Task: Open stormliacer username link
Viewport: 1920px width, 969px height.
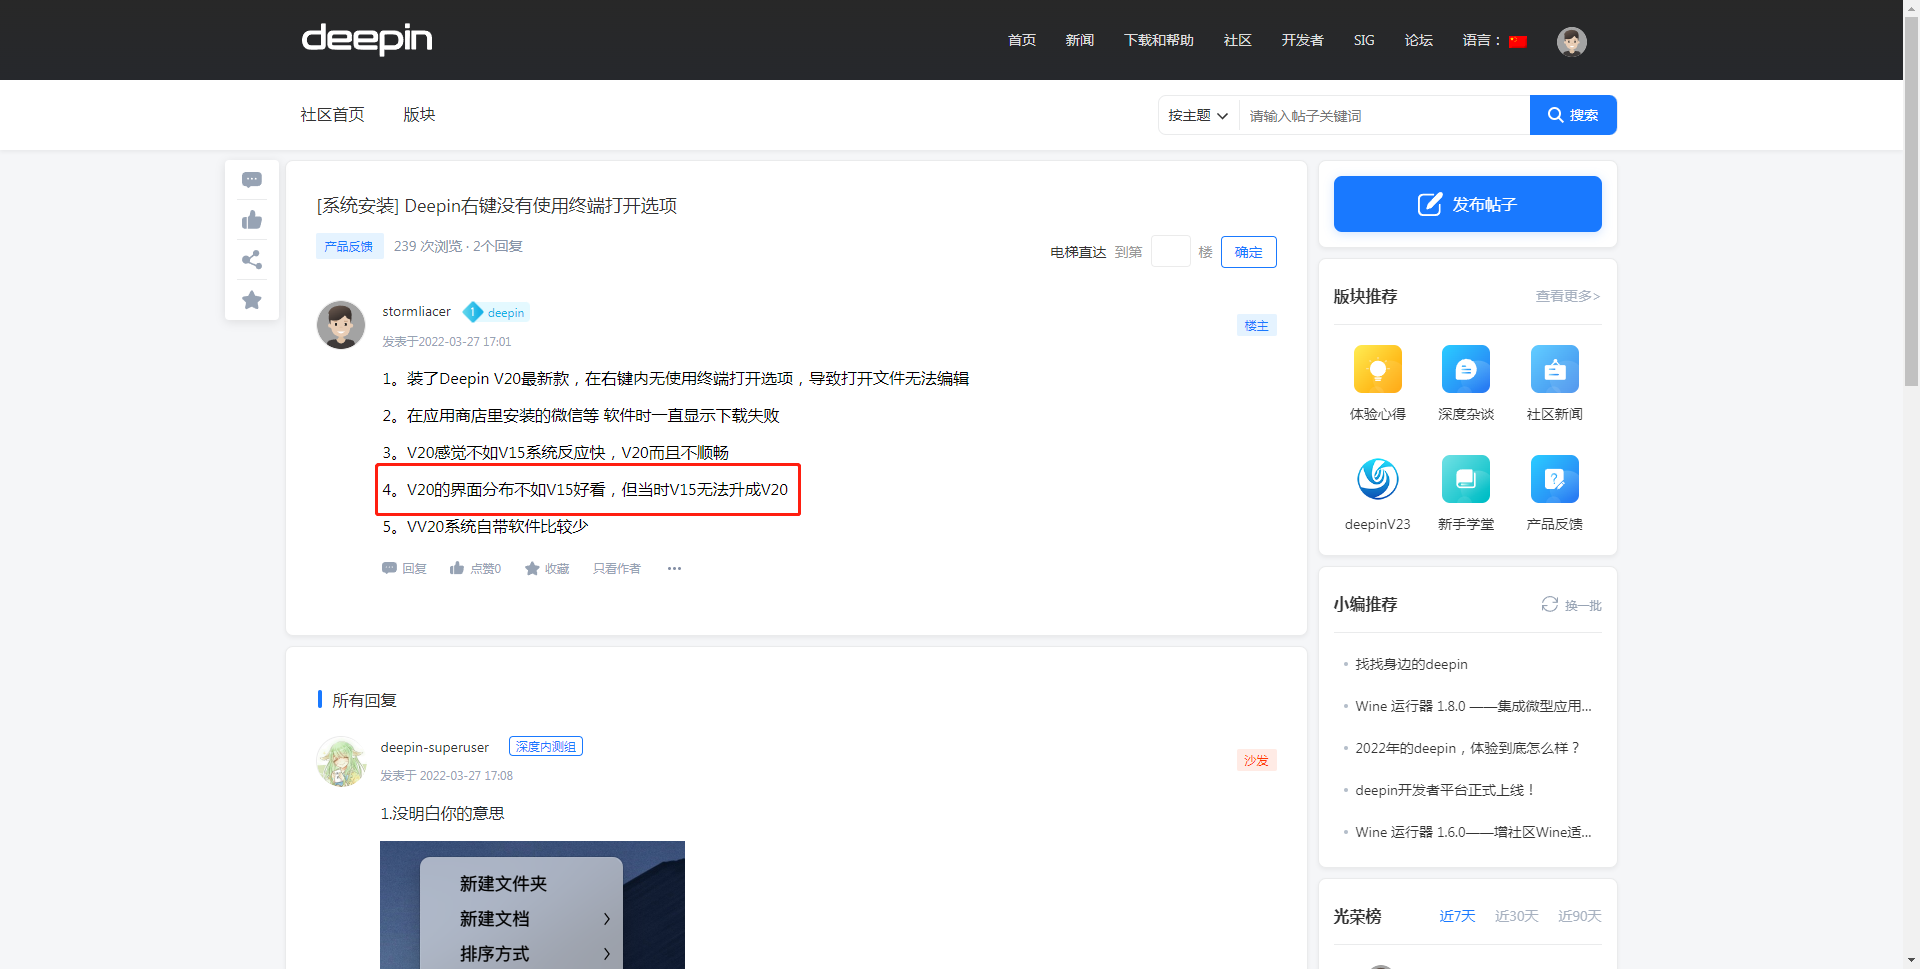Action: click(417, 312)
